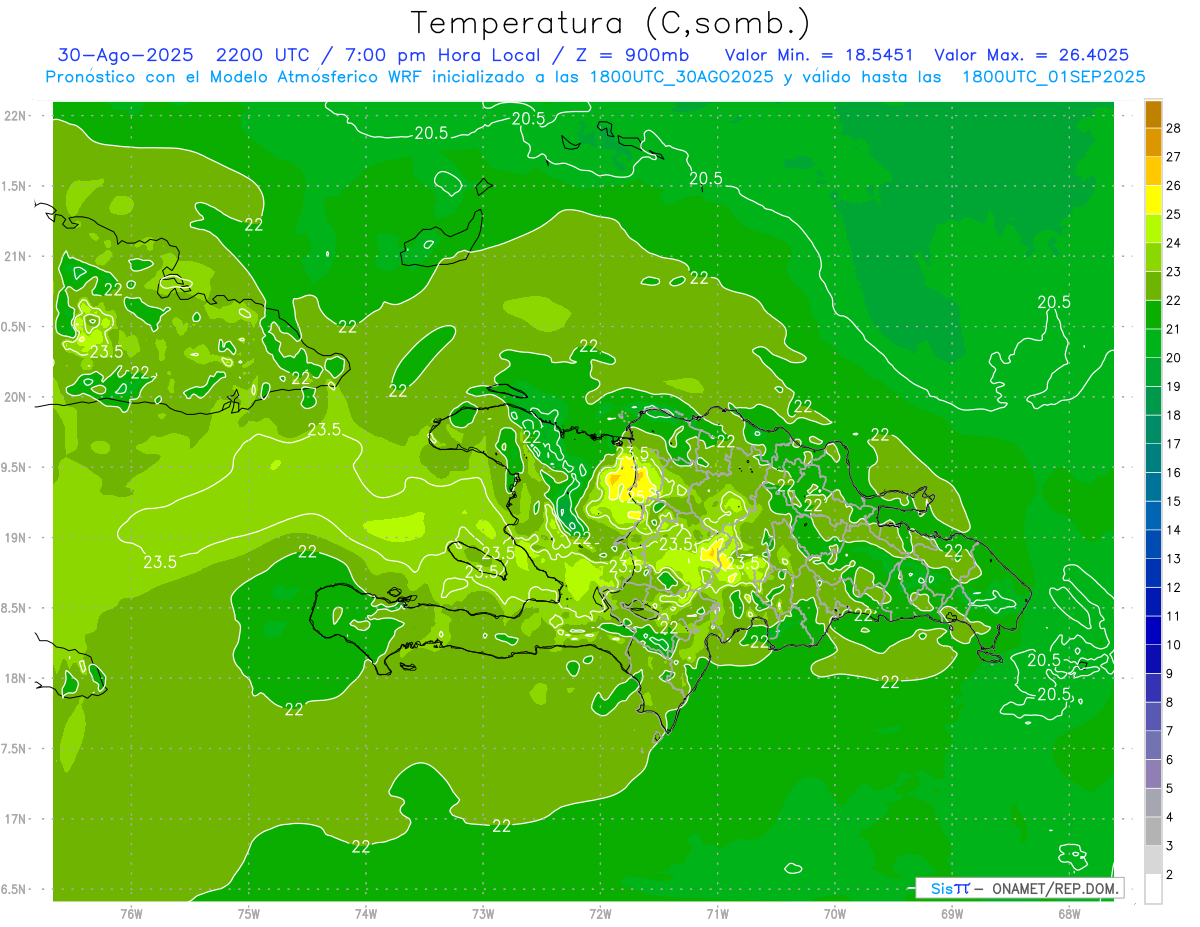The height and width of the screenshot is (927, 1200).
Task: Select "Valor Min. = 18.5451" in header
Action: click(818, 55)
